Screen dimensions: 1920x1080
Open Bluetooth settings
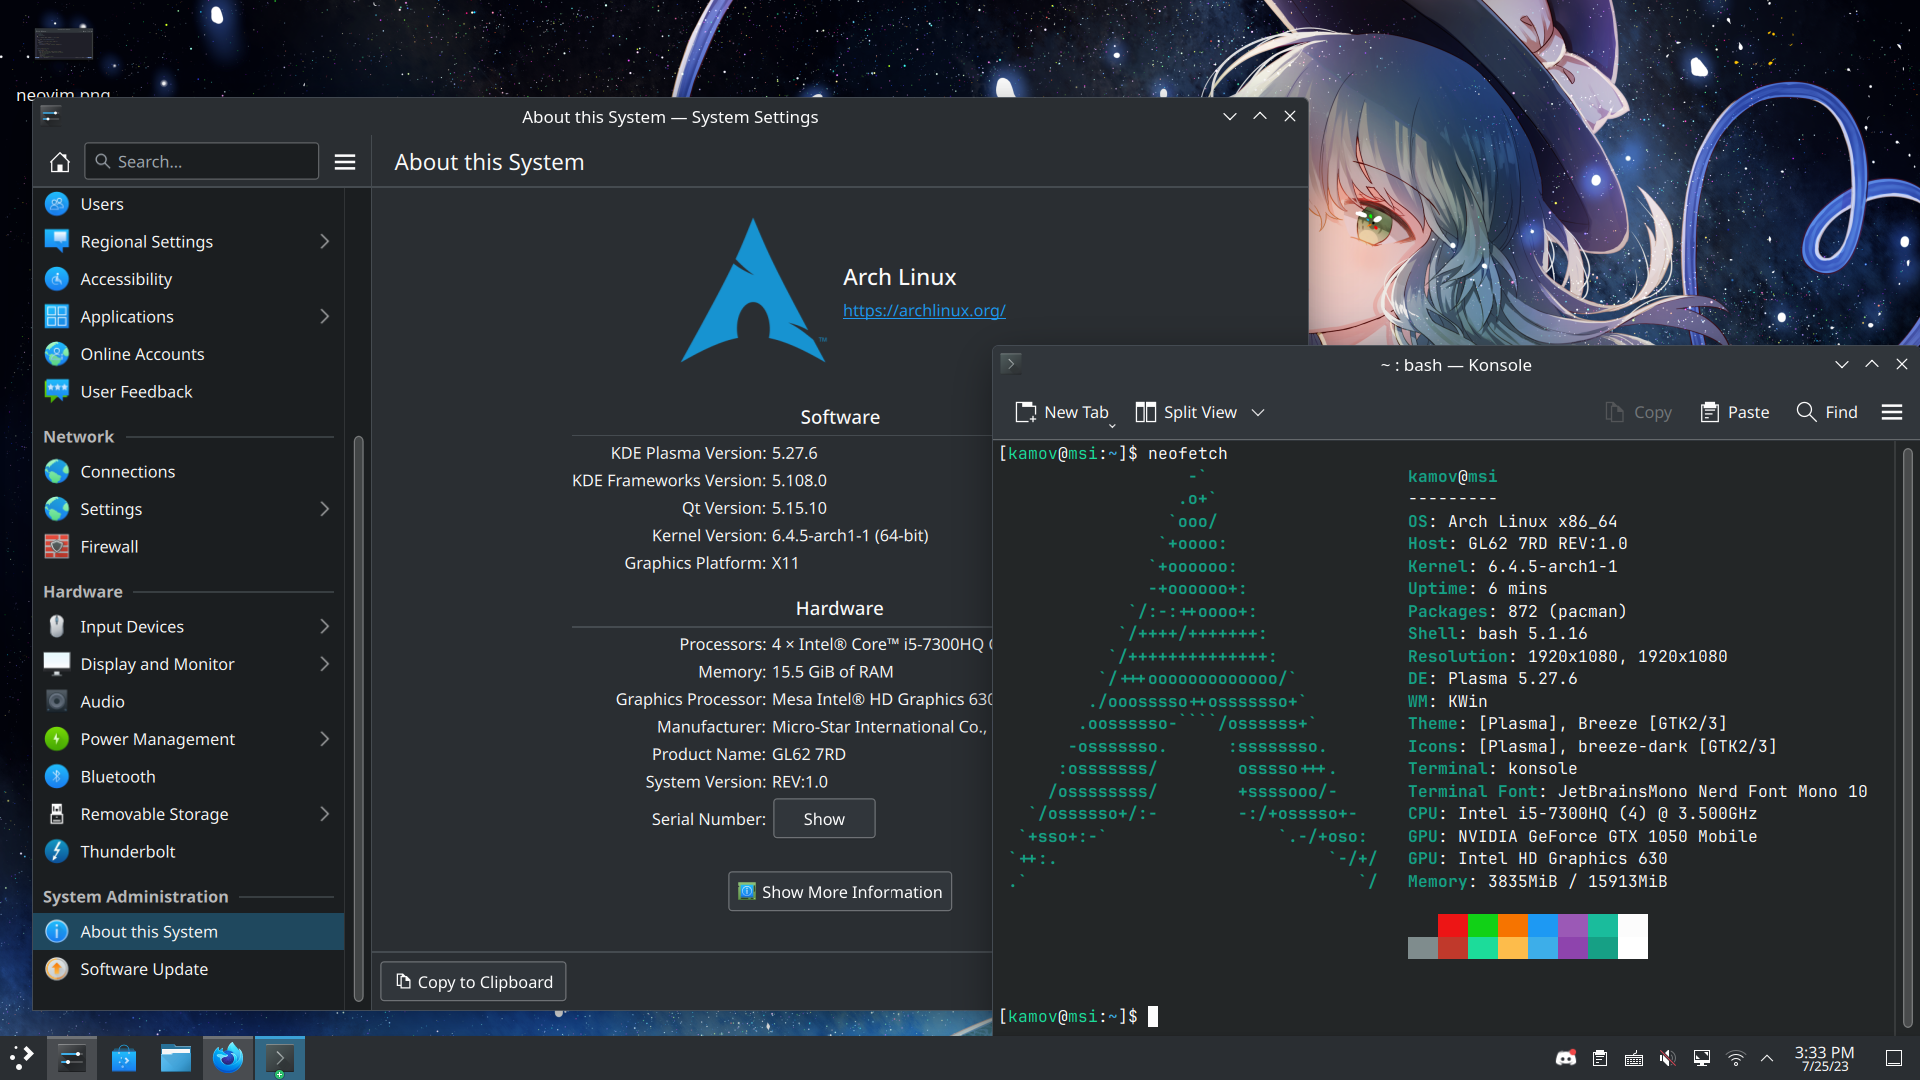[189, 777]
